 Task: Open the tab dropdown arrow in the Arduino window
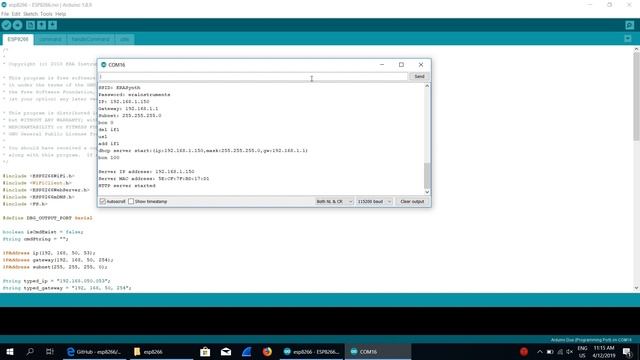(x=628, y=38)
